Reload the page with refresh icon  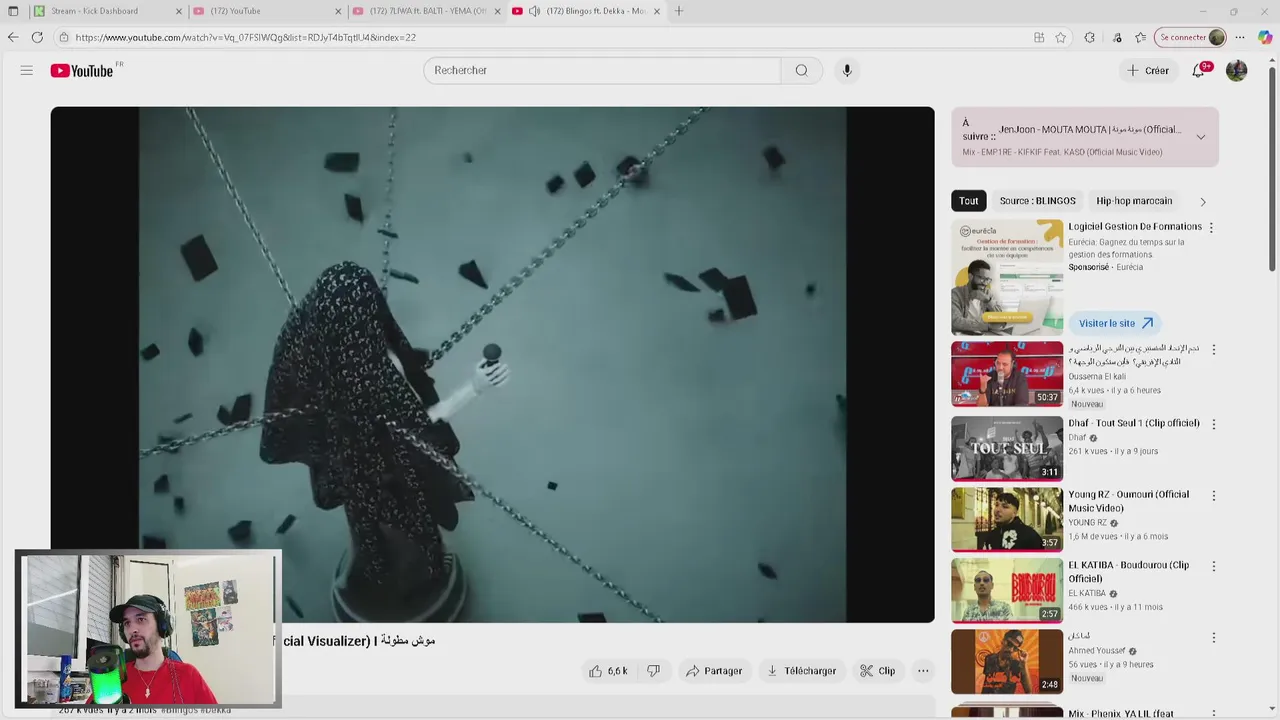[37, 37]
